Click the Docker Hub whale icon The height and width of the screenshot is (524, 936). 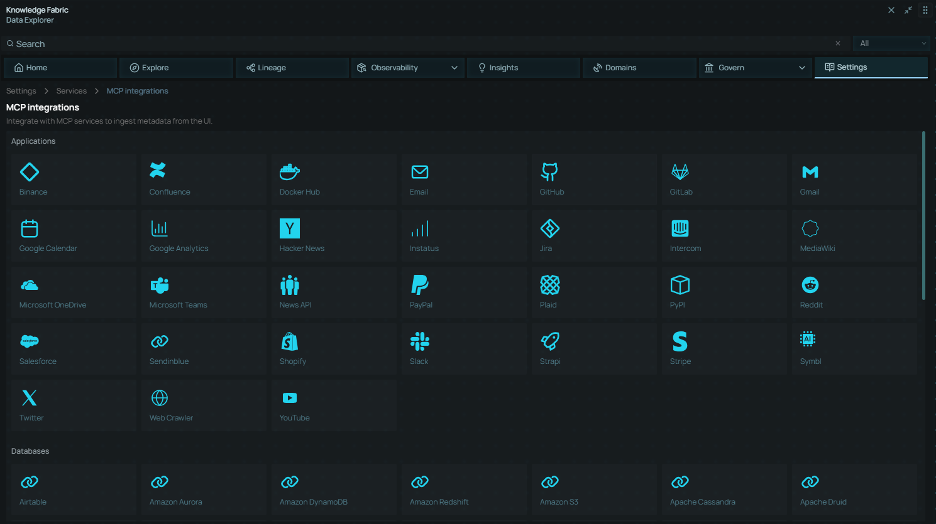[x=289, y=172]
